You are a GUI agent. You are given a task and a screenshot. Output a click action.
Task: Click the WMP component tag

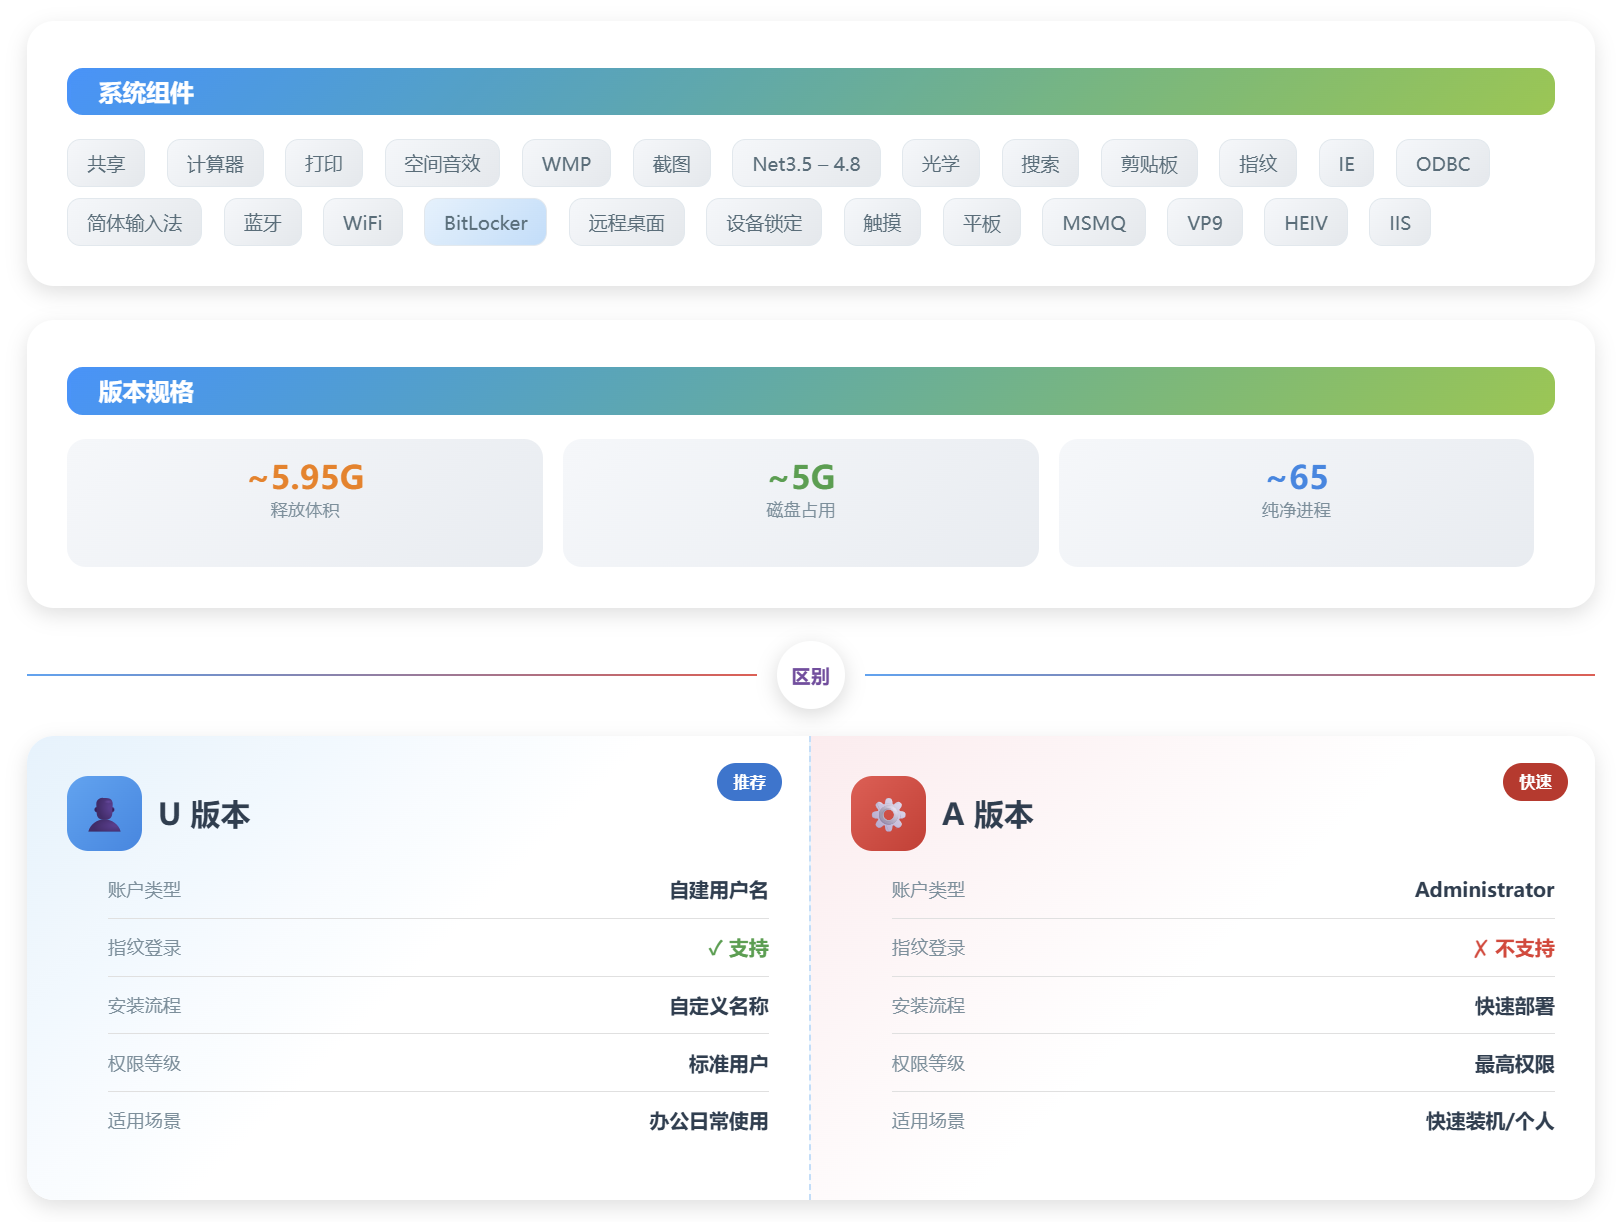[x=566, y=163]
